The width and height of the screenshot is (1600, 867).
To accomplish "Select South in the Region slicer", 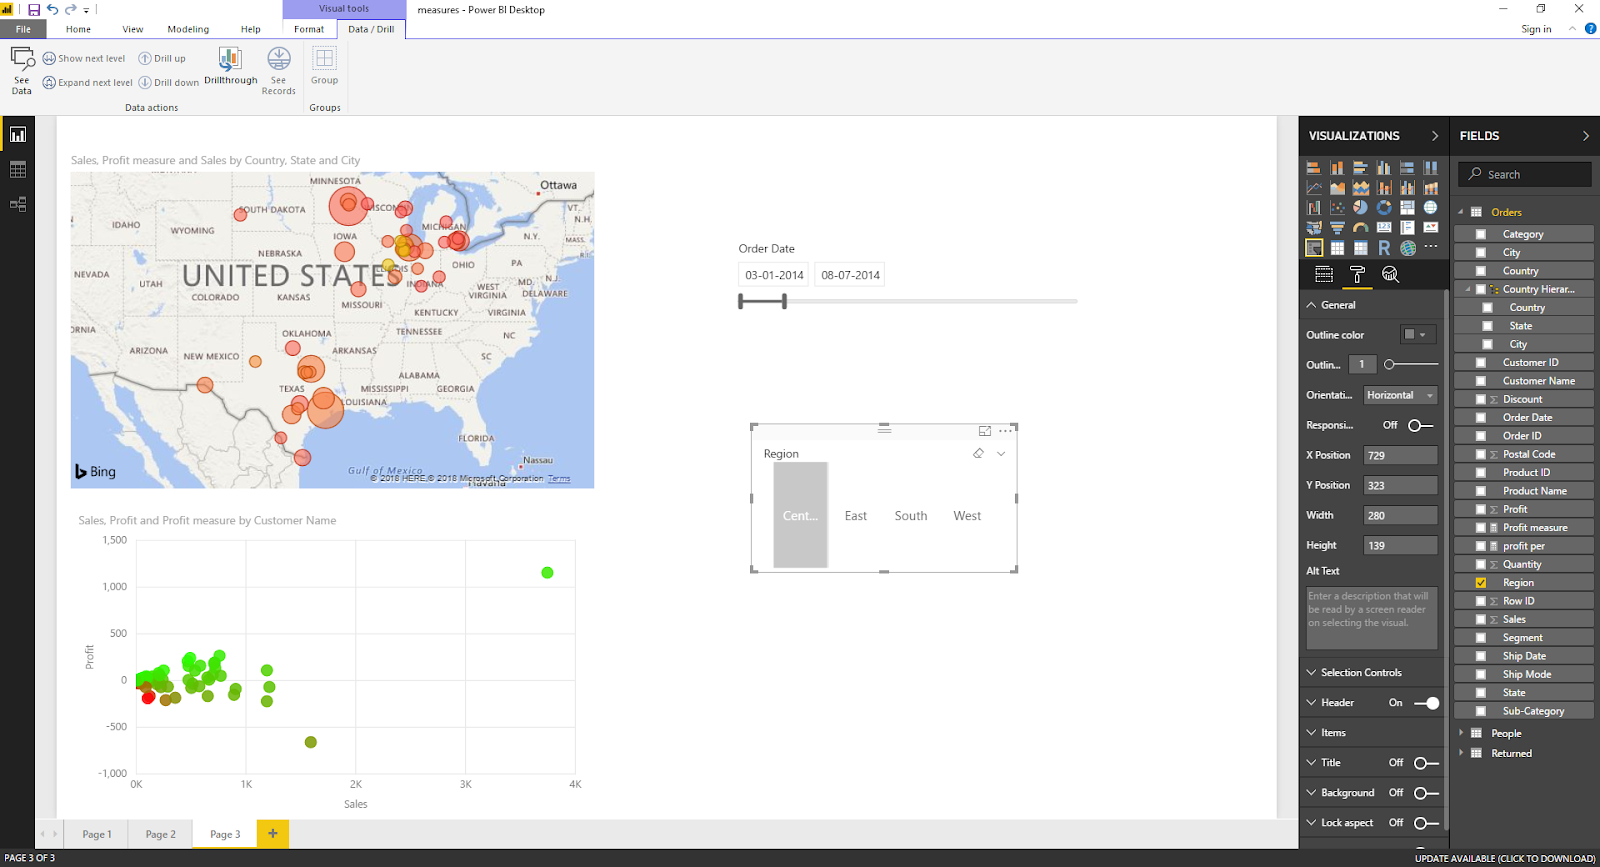I will pos(911,516).
